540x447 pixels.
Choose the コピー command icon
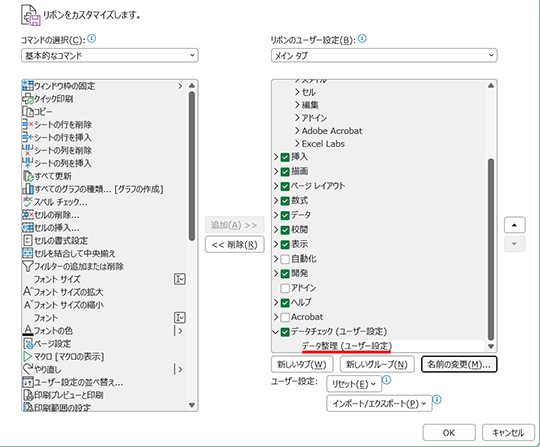pyautogui.click(x=28, y=112)
